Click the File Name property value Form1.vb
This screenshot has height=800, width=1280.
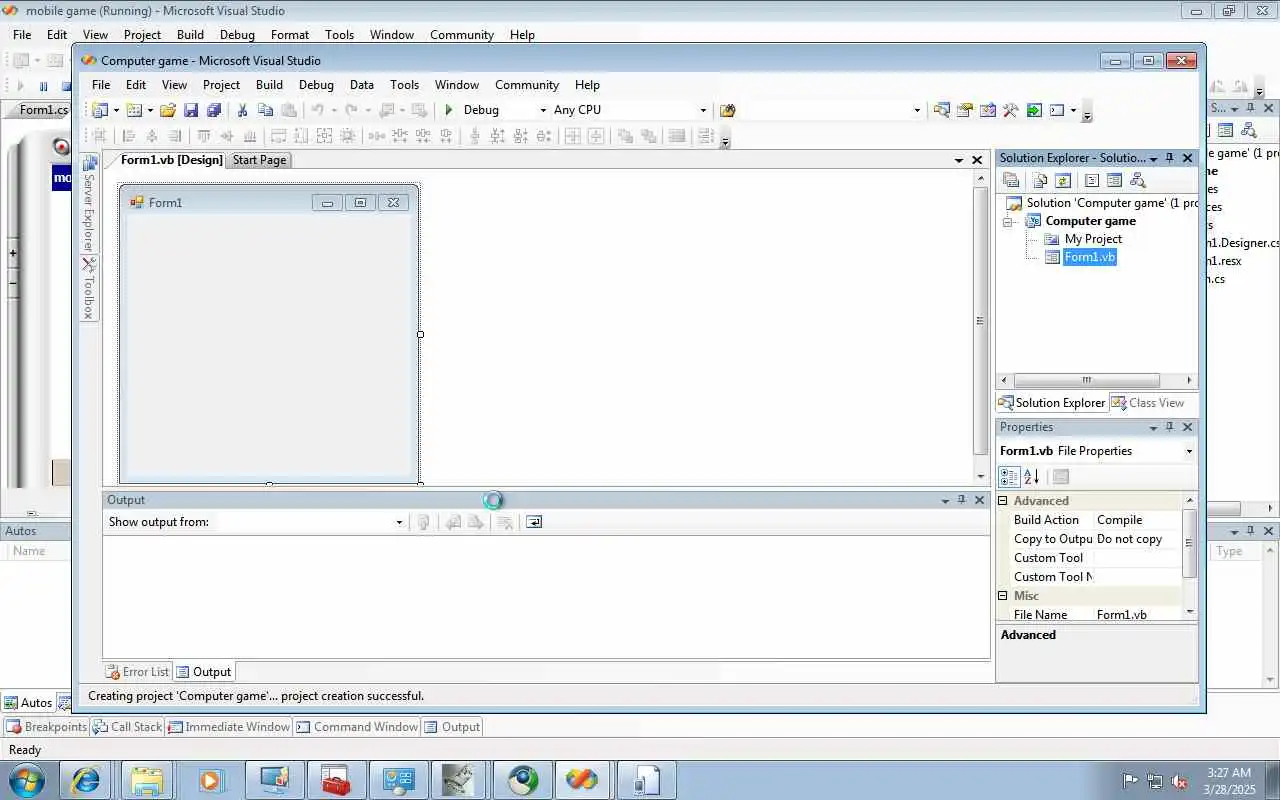1138,615
